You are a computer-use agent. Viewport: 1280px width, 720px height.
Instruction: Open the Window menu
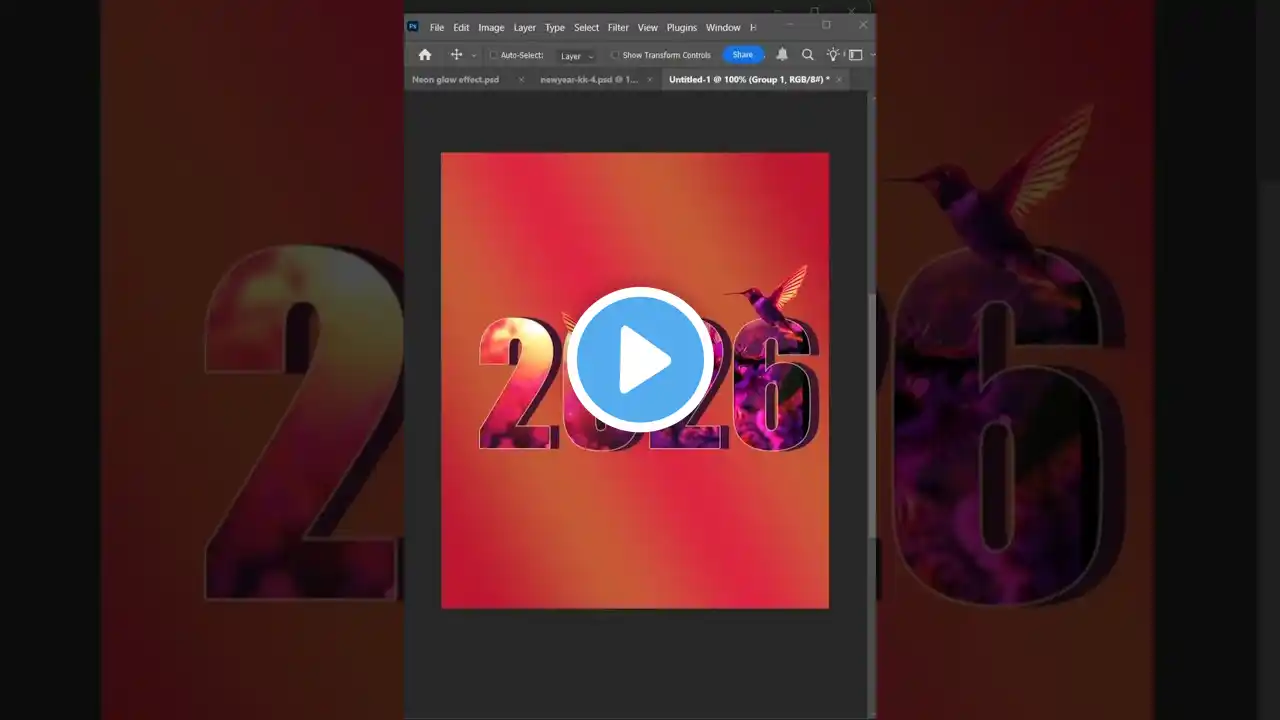pyautogui.click(x=723, y=28)
